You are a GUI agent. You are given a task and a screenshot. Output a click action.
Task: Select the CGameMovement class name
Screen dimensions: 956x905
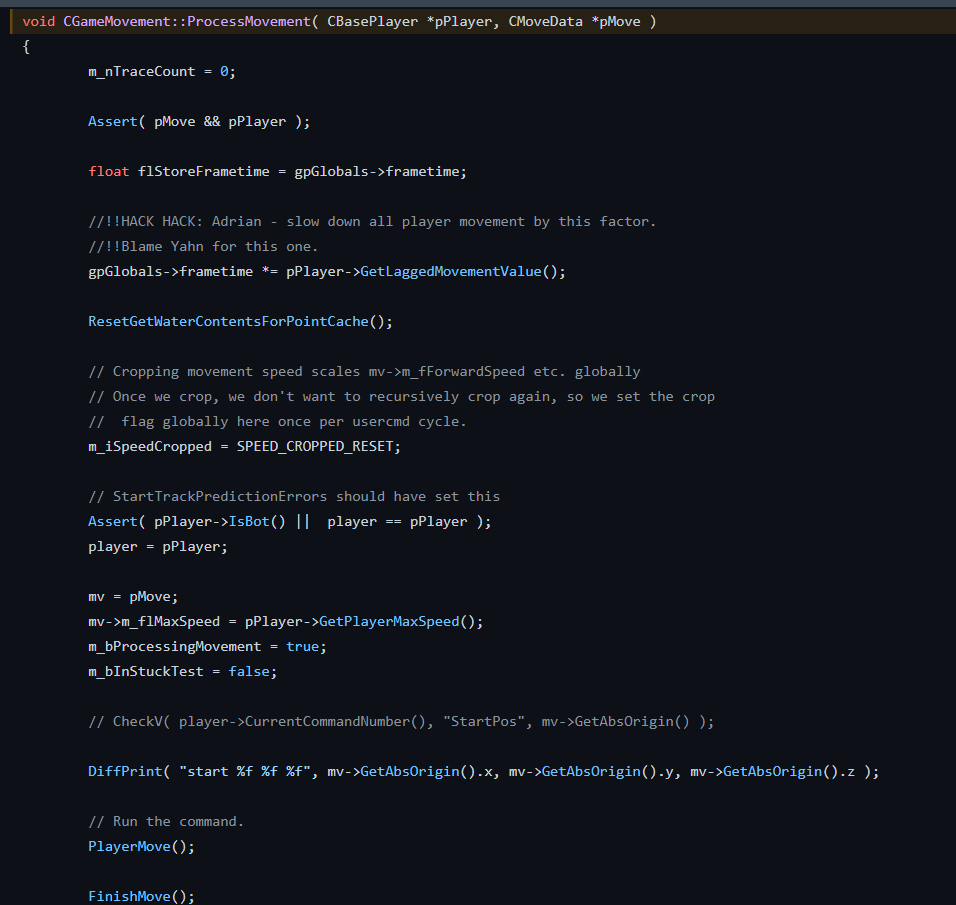pyautogui.click(x=116, y=21)
